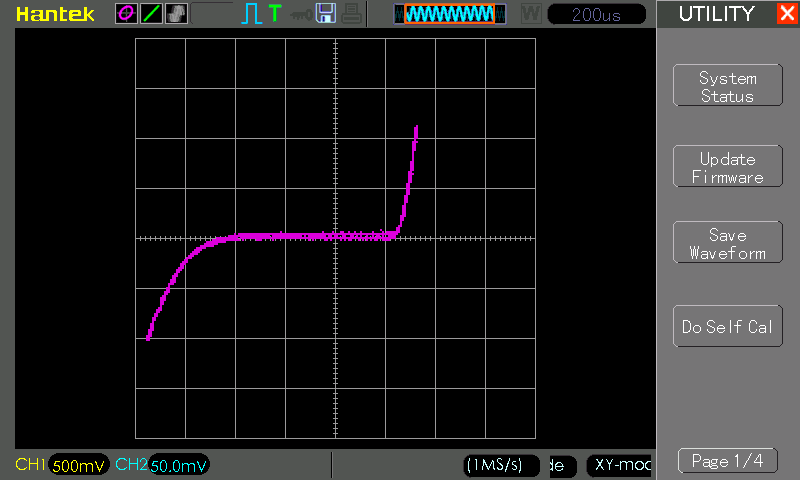Screen dimensions: 800x480
Task: Choose Save Waveform
Action: point(728,242)
